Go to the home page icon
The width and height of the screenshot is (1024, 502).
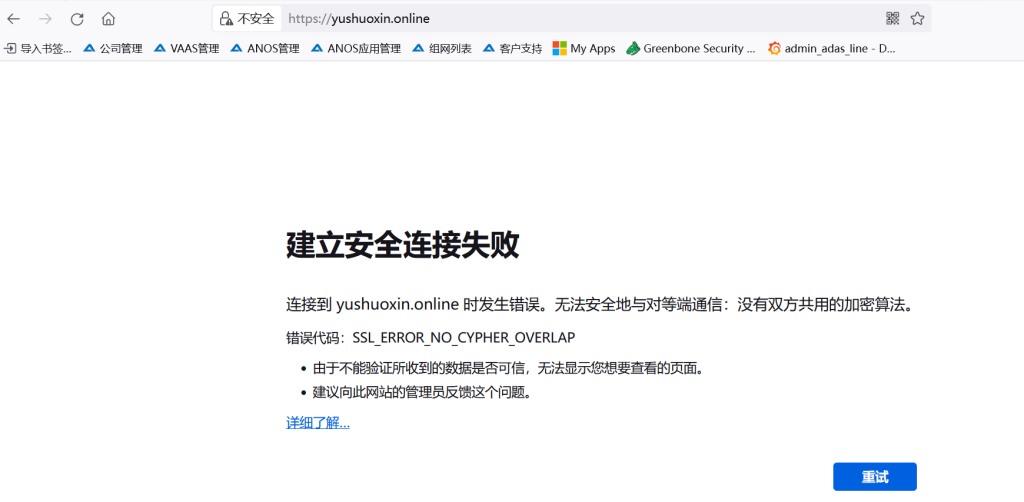pyautogui.click(x=108, y=19)
